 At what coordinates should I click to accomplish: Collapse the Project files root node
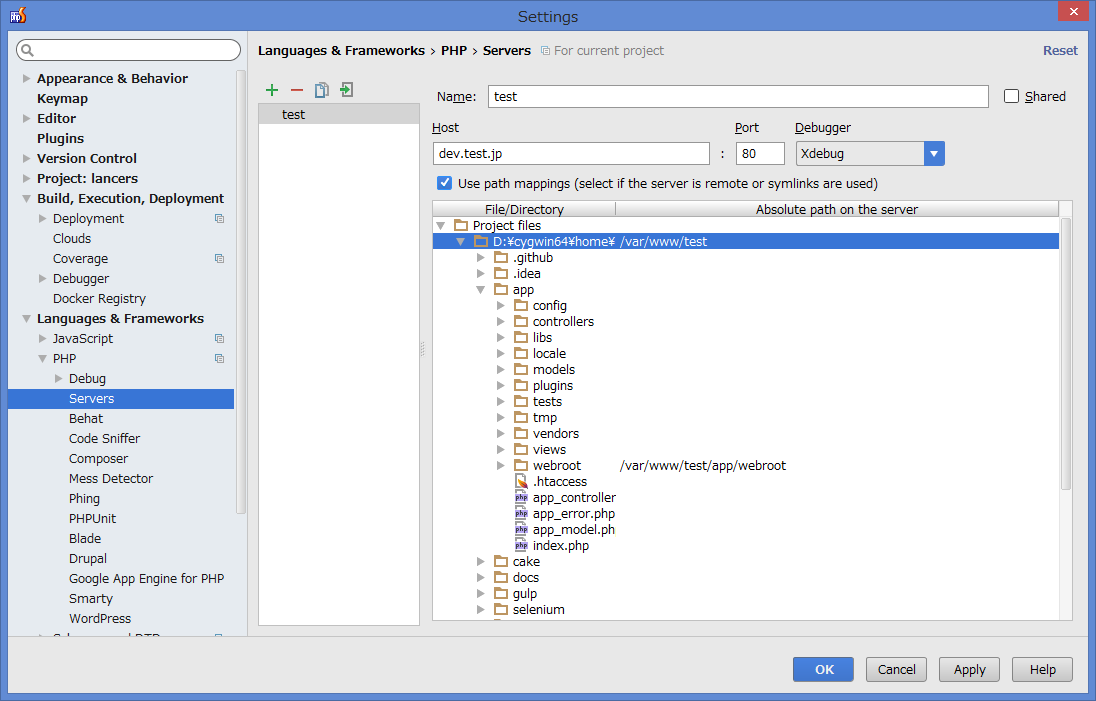click(x=441, y=226)
